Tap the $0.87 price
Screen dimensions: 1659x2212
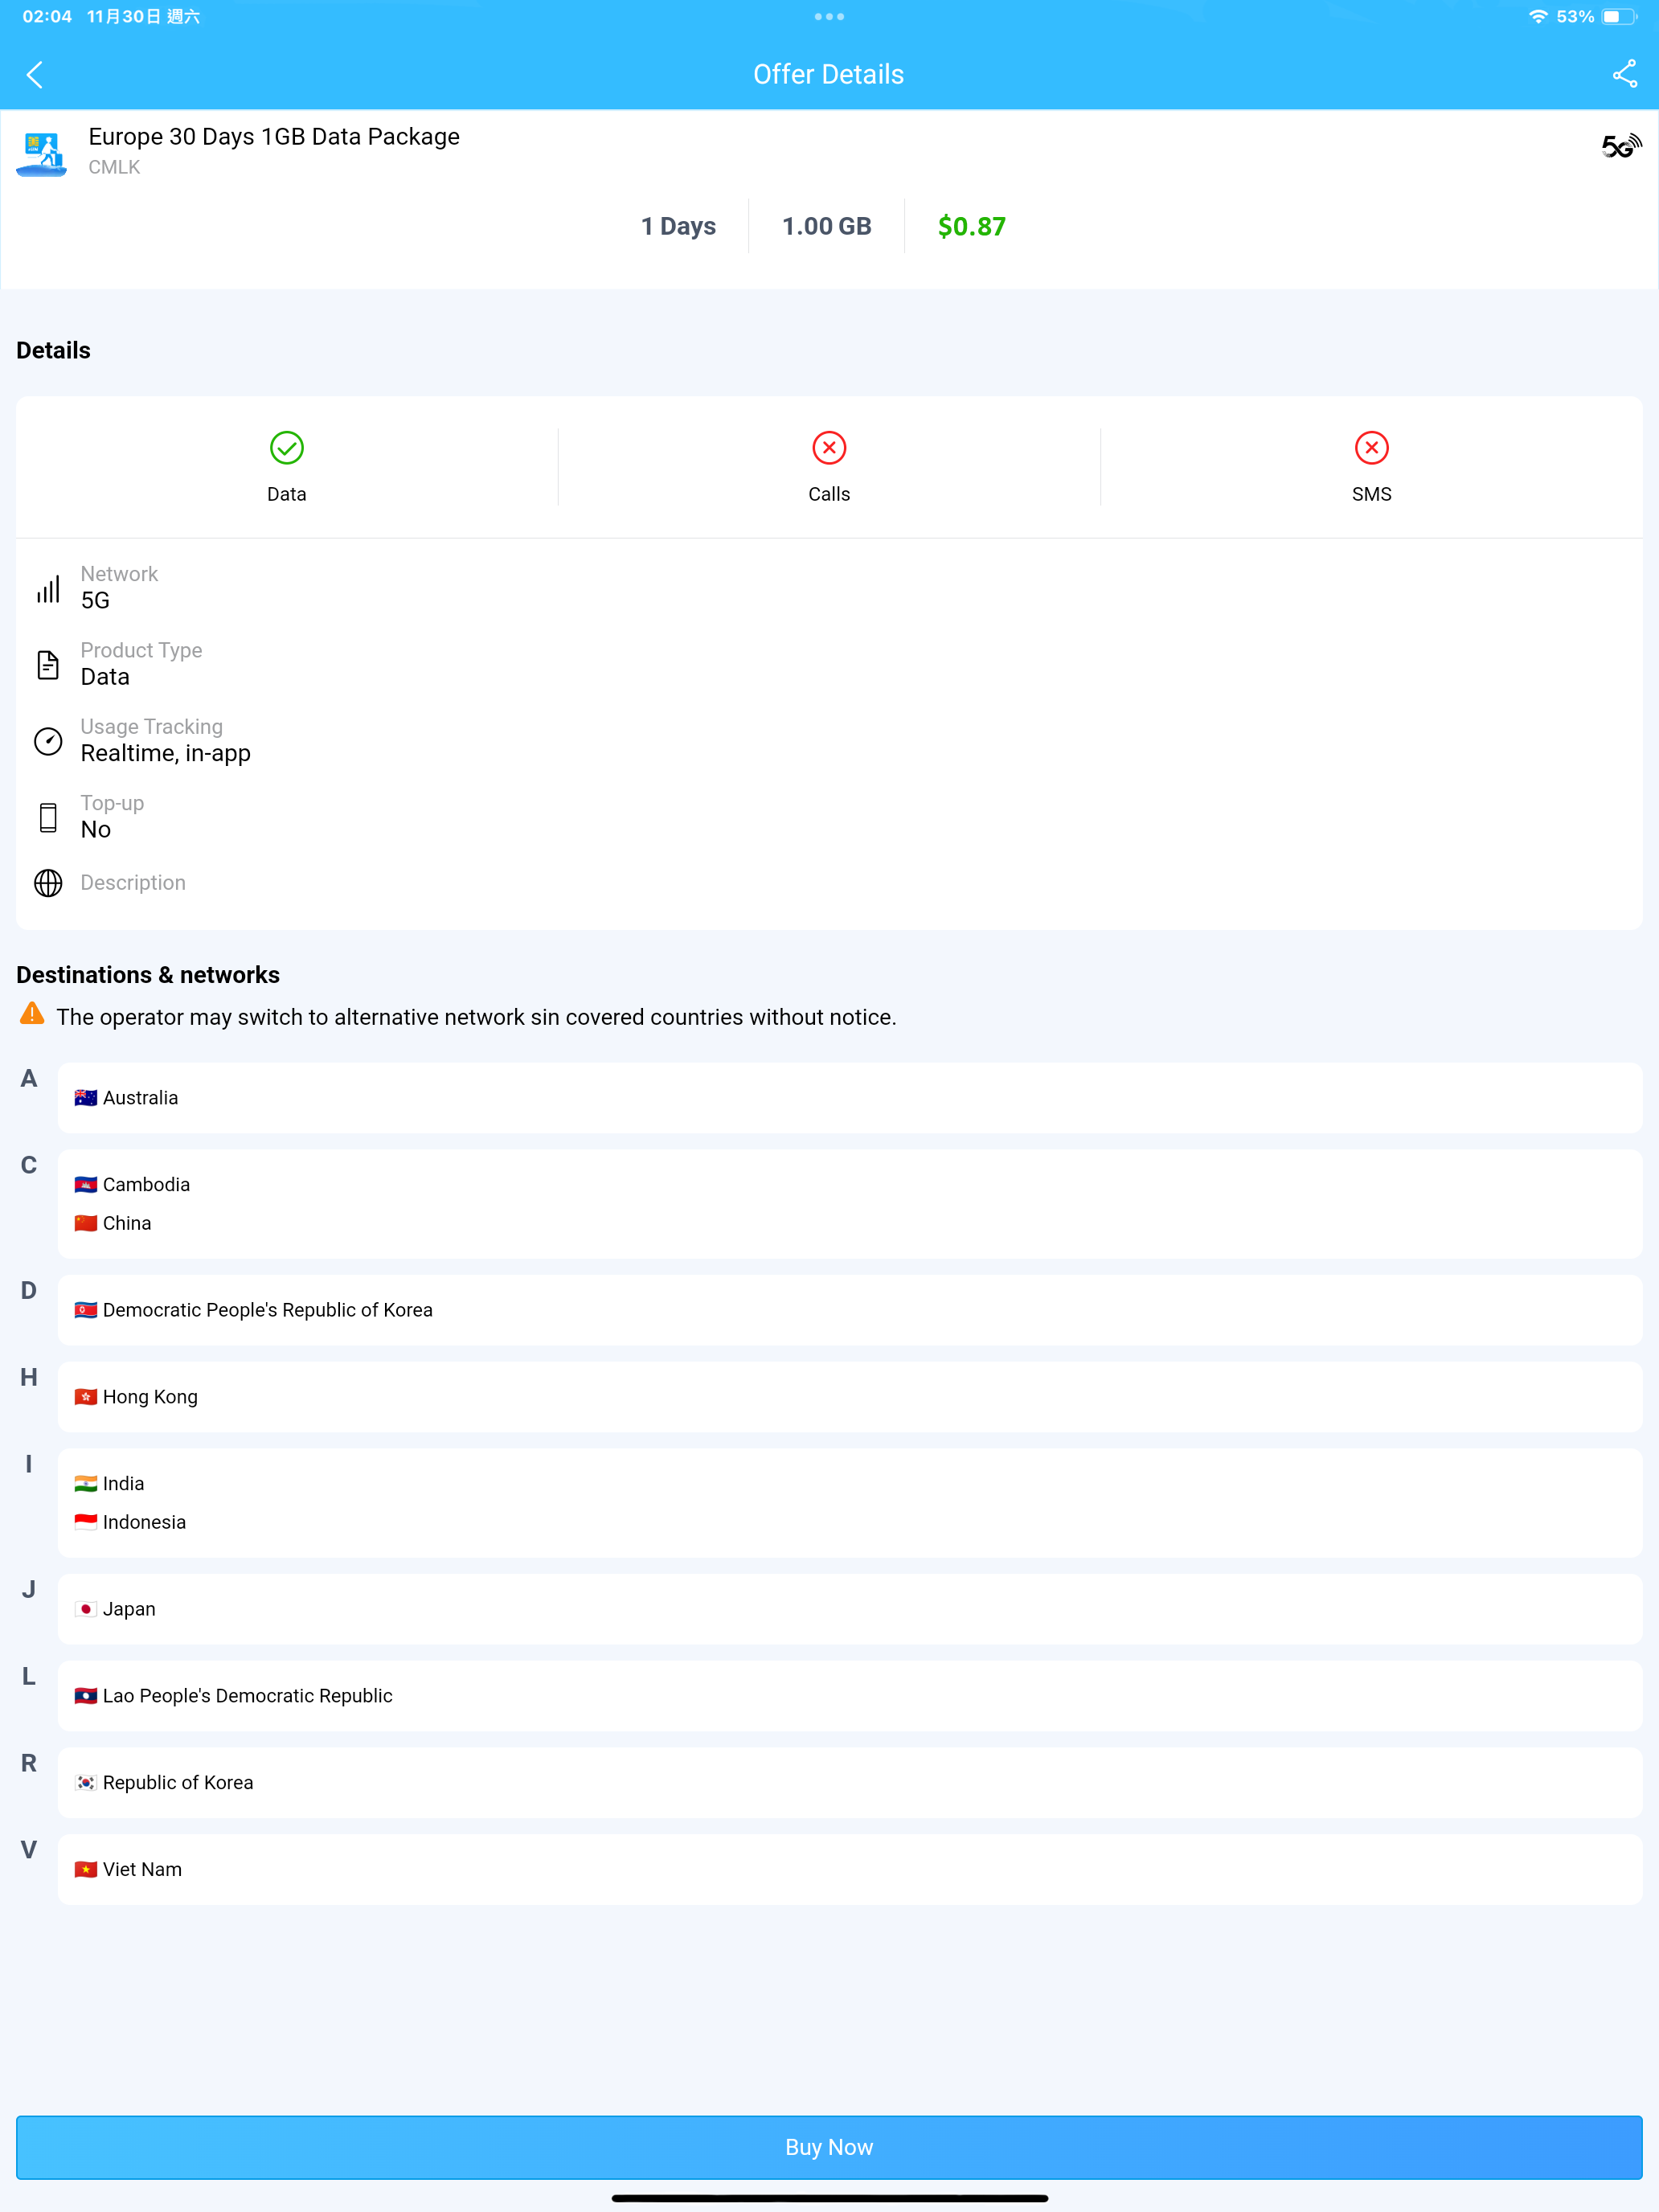click(971, 226)
